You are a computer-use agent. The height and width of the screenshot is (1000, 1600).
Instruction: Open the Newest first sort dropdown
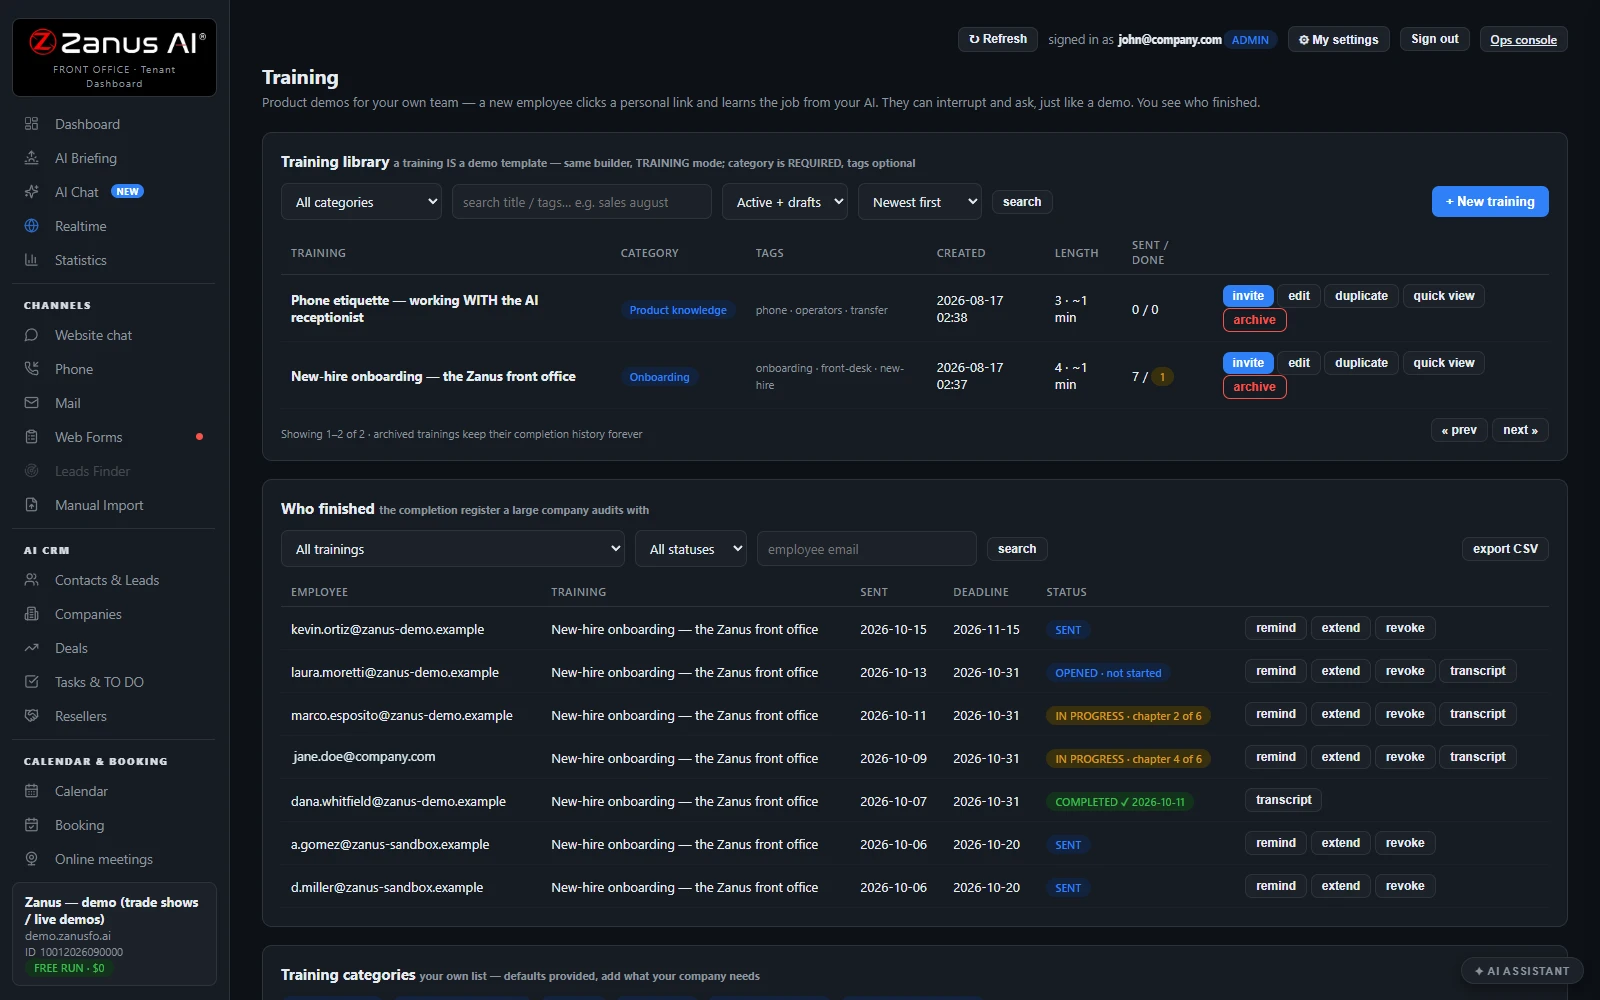[x=919, y=202]
